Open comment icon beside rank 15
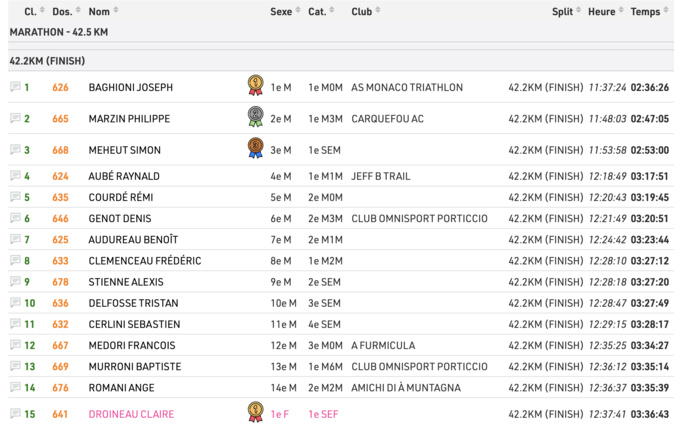The width and height of the screenshot is (674, 428). pos(15,414)
